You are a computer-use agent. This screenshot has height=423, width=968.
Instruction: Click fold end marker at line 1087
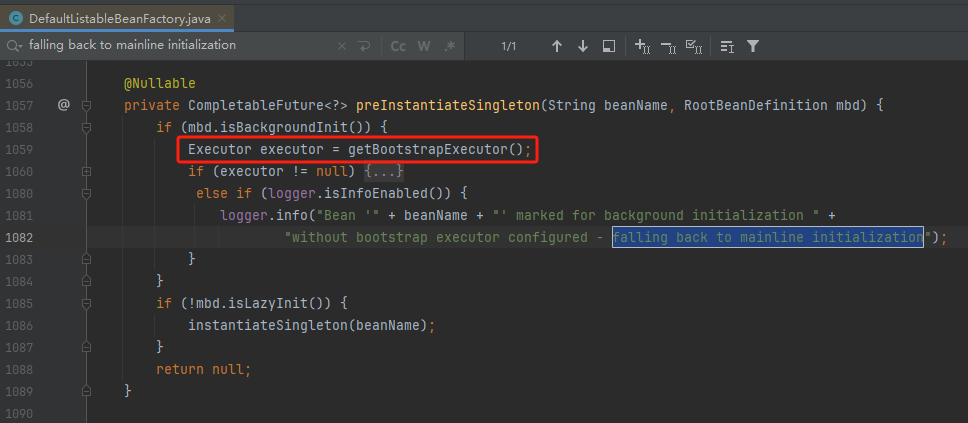coord(86,346)
